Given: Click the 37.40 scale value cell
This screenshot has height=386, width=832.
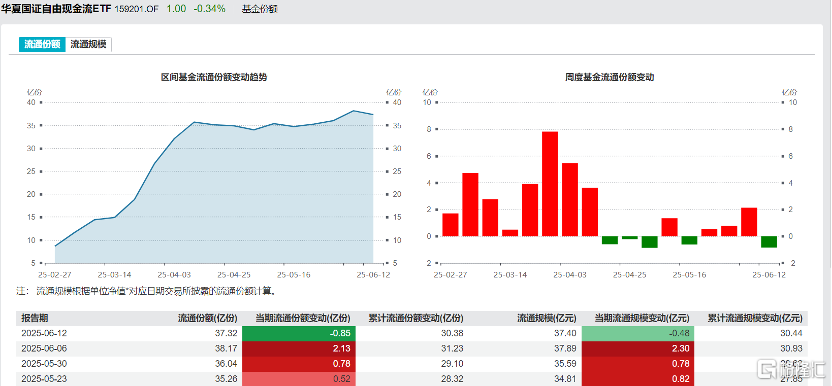Looking at the screenshot, I should click(565, 333).
